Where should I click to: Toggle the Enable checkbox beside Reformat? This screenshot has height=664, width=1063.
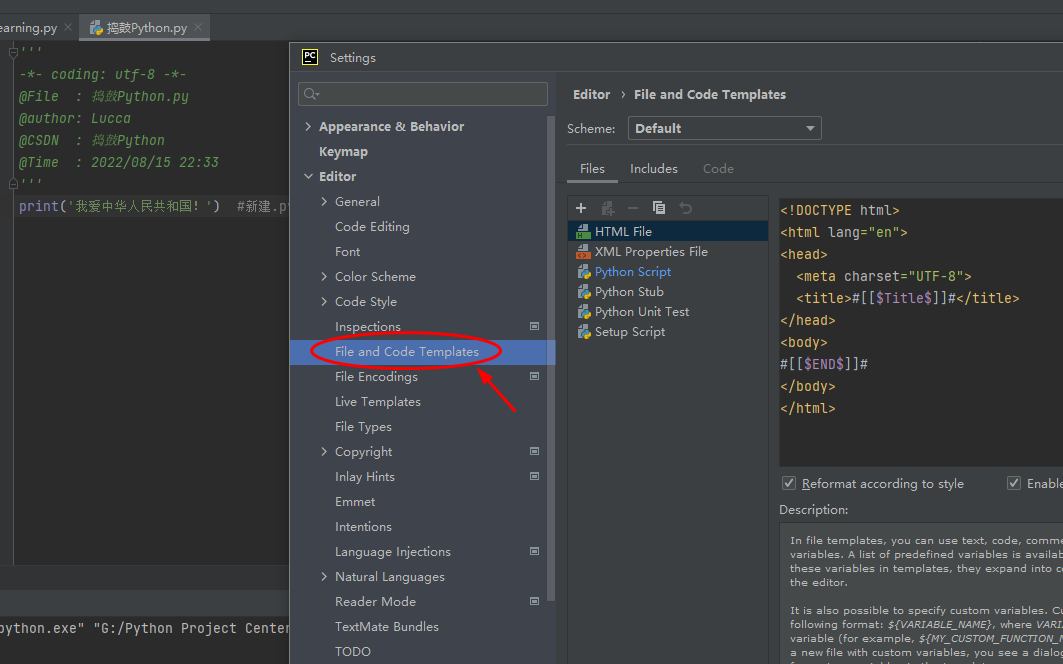click(x=1014, y=483)
